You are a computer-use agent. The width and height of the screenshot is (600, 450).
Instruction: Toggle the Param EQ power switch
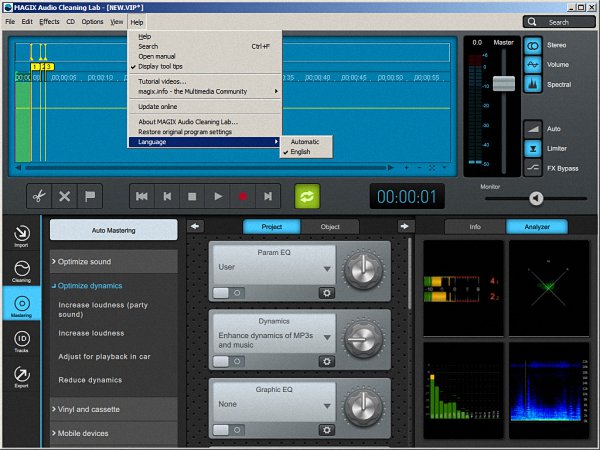click(226, 293)
